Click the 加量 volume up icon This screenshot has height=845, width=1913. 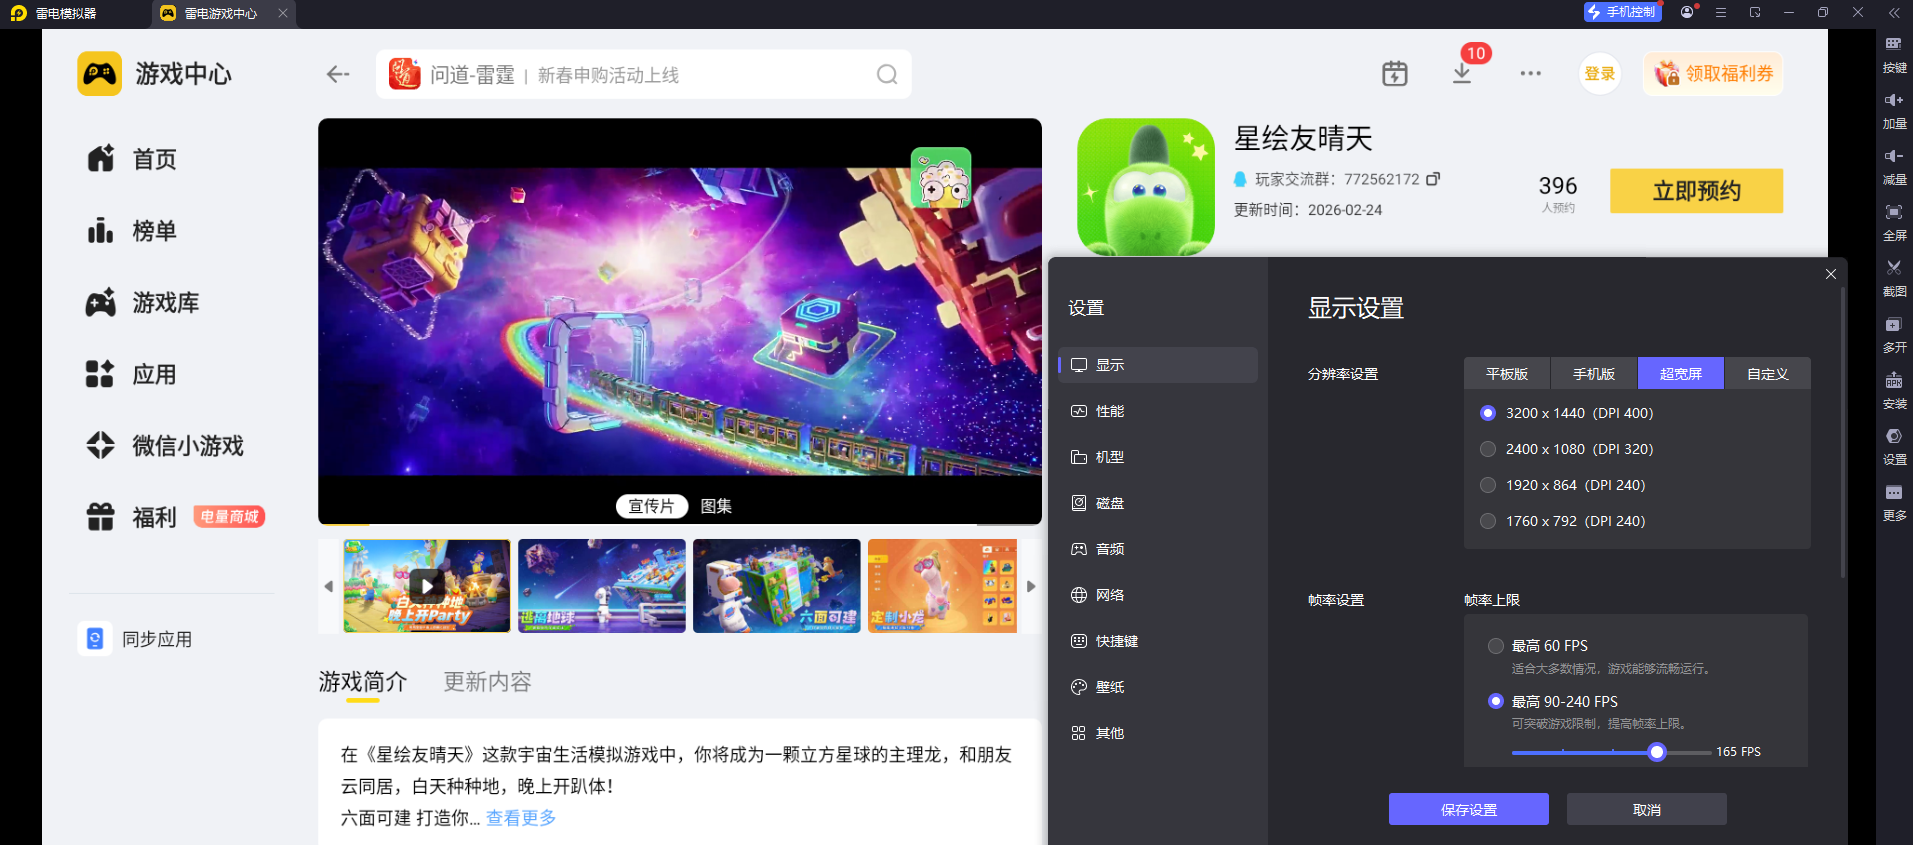click(1894, 100)
